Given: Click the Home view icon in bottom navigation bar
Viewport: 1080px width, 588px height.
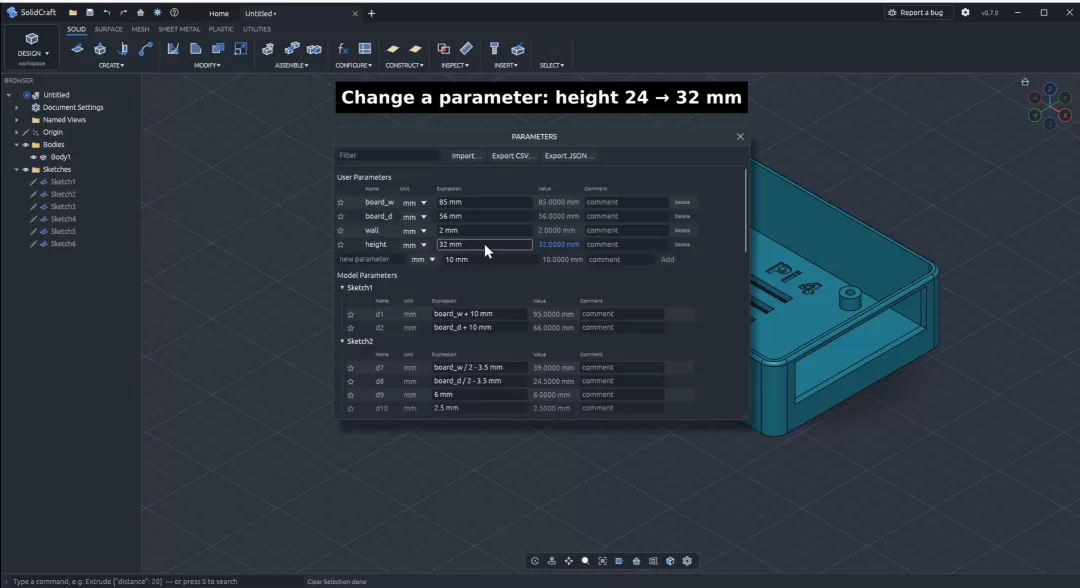Looking at the screenshot, I should coord(636,561).
